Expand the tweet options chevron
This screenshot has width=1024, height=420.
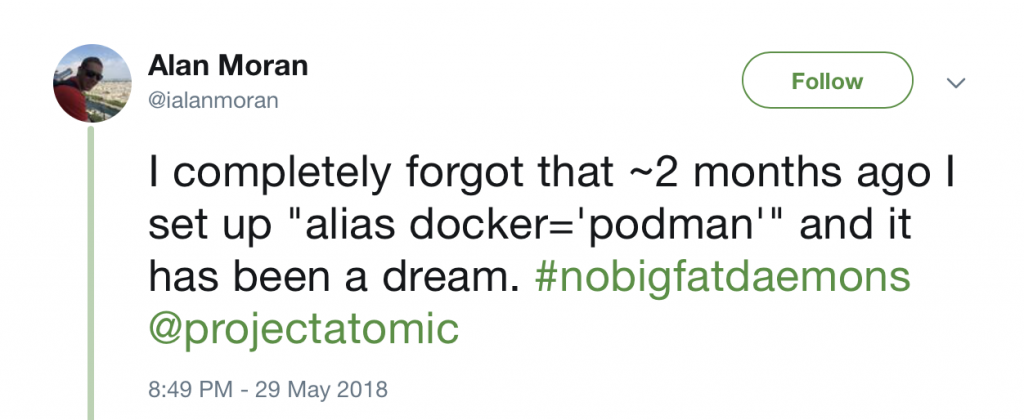(956, 83)
